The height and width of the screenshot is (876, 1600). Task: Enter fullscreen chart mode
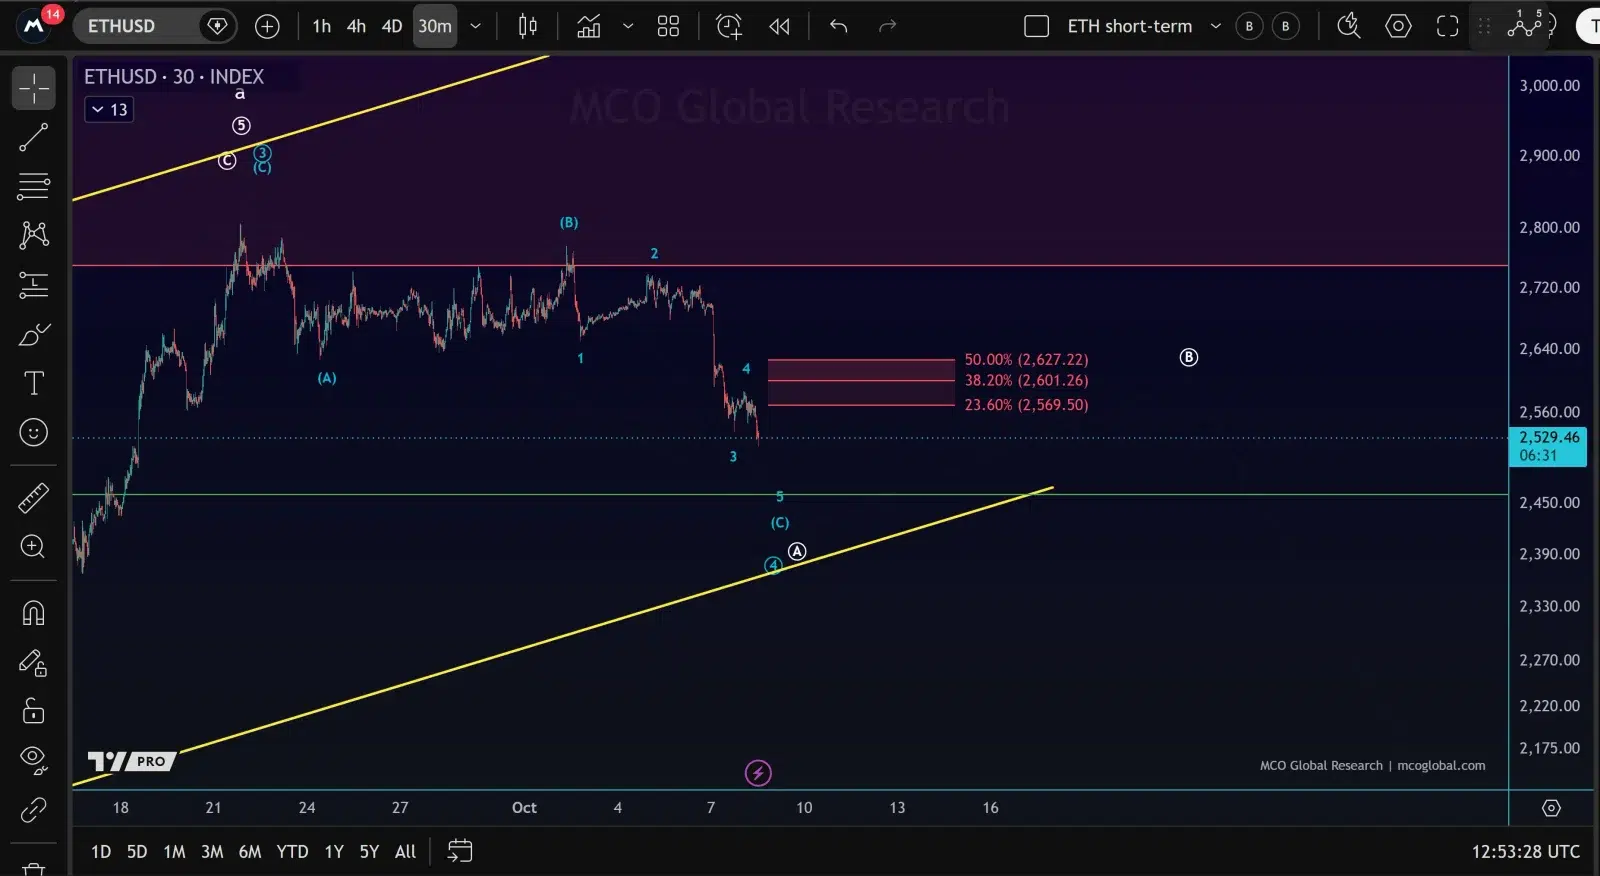pyautogui.click(x=1447, y=26)
